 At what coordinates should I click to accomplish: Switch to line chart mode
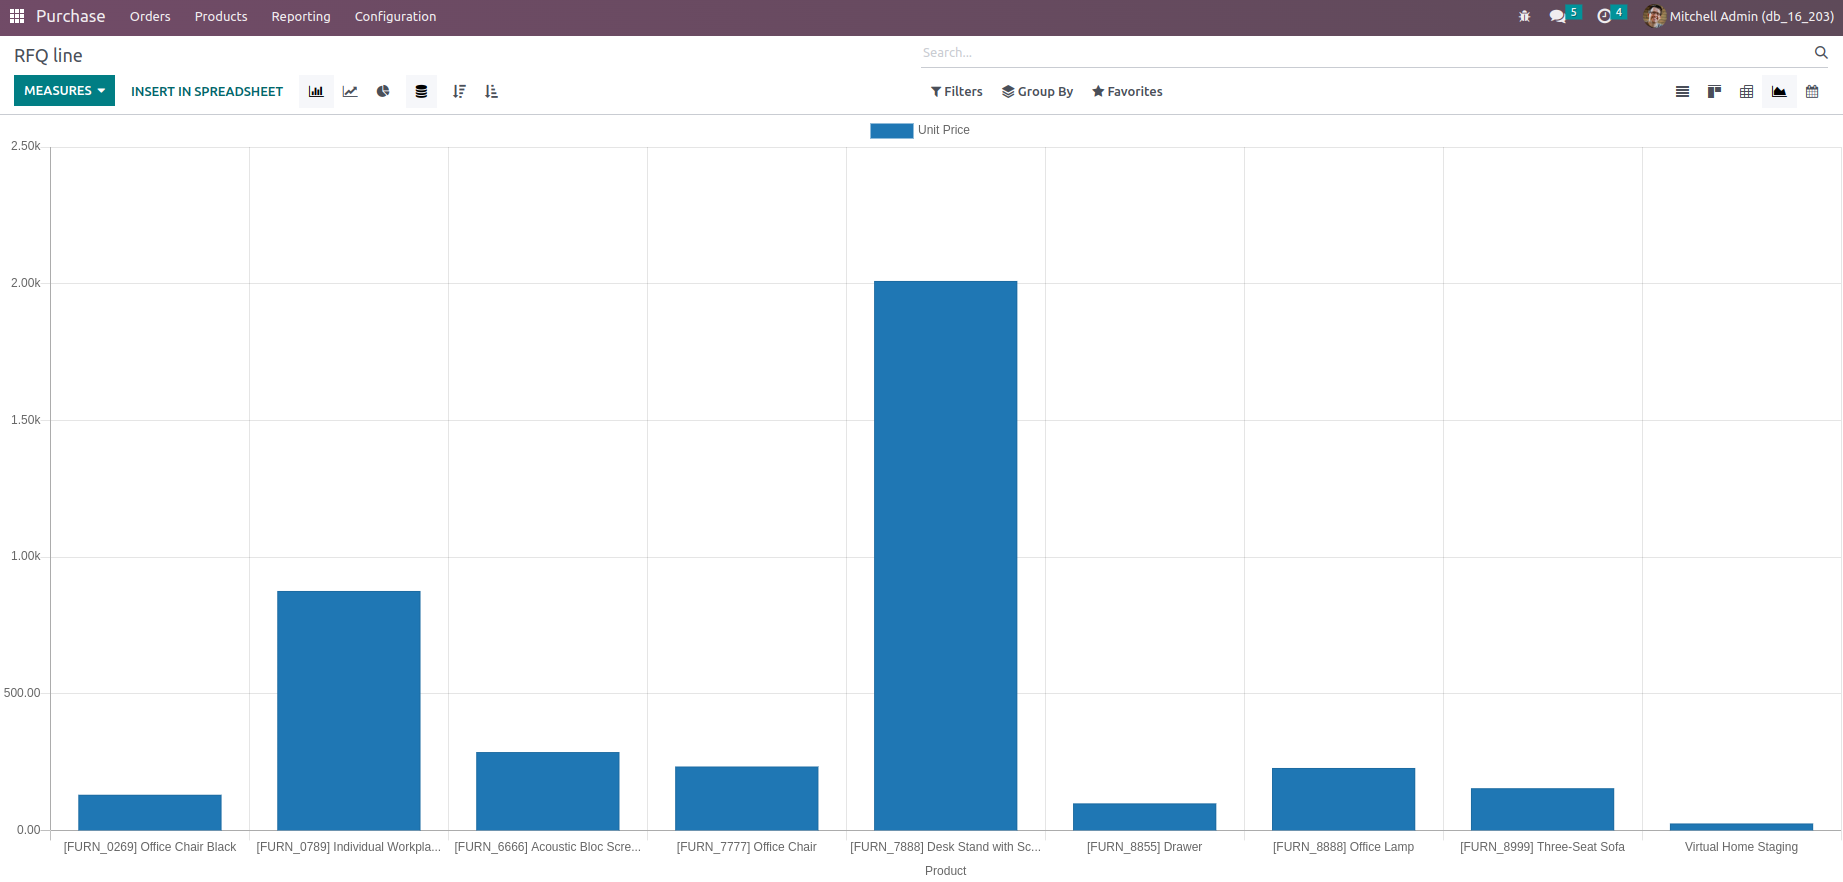coord(350,91)
